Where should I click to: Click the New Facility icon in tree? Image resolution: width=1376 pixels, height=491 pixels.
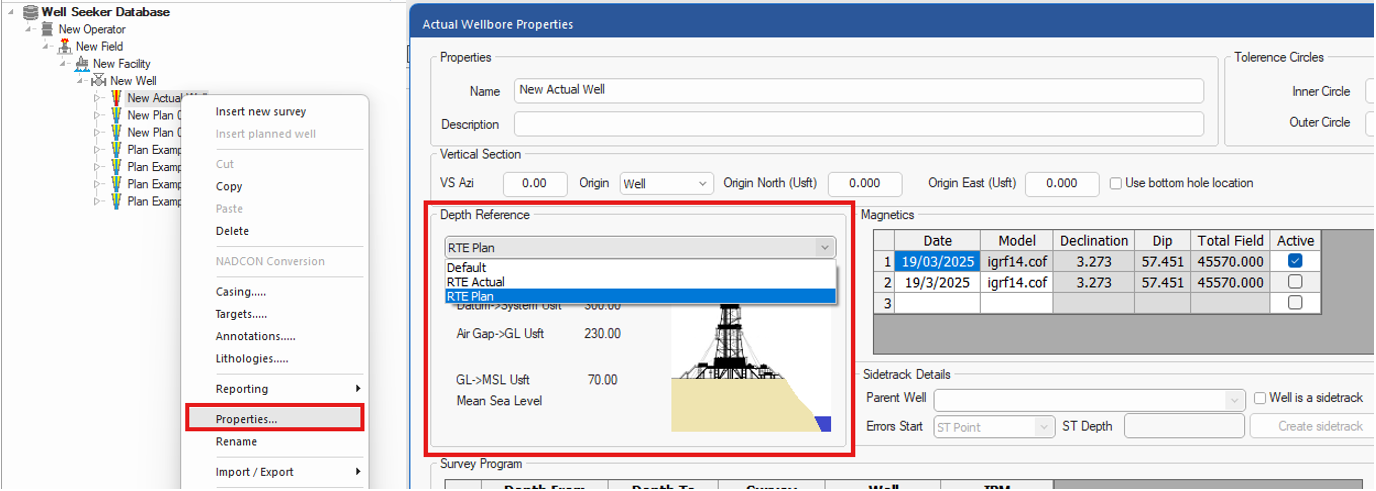click(x=82, y=63)
